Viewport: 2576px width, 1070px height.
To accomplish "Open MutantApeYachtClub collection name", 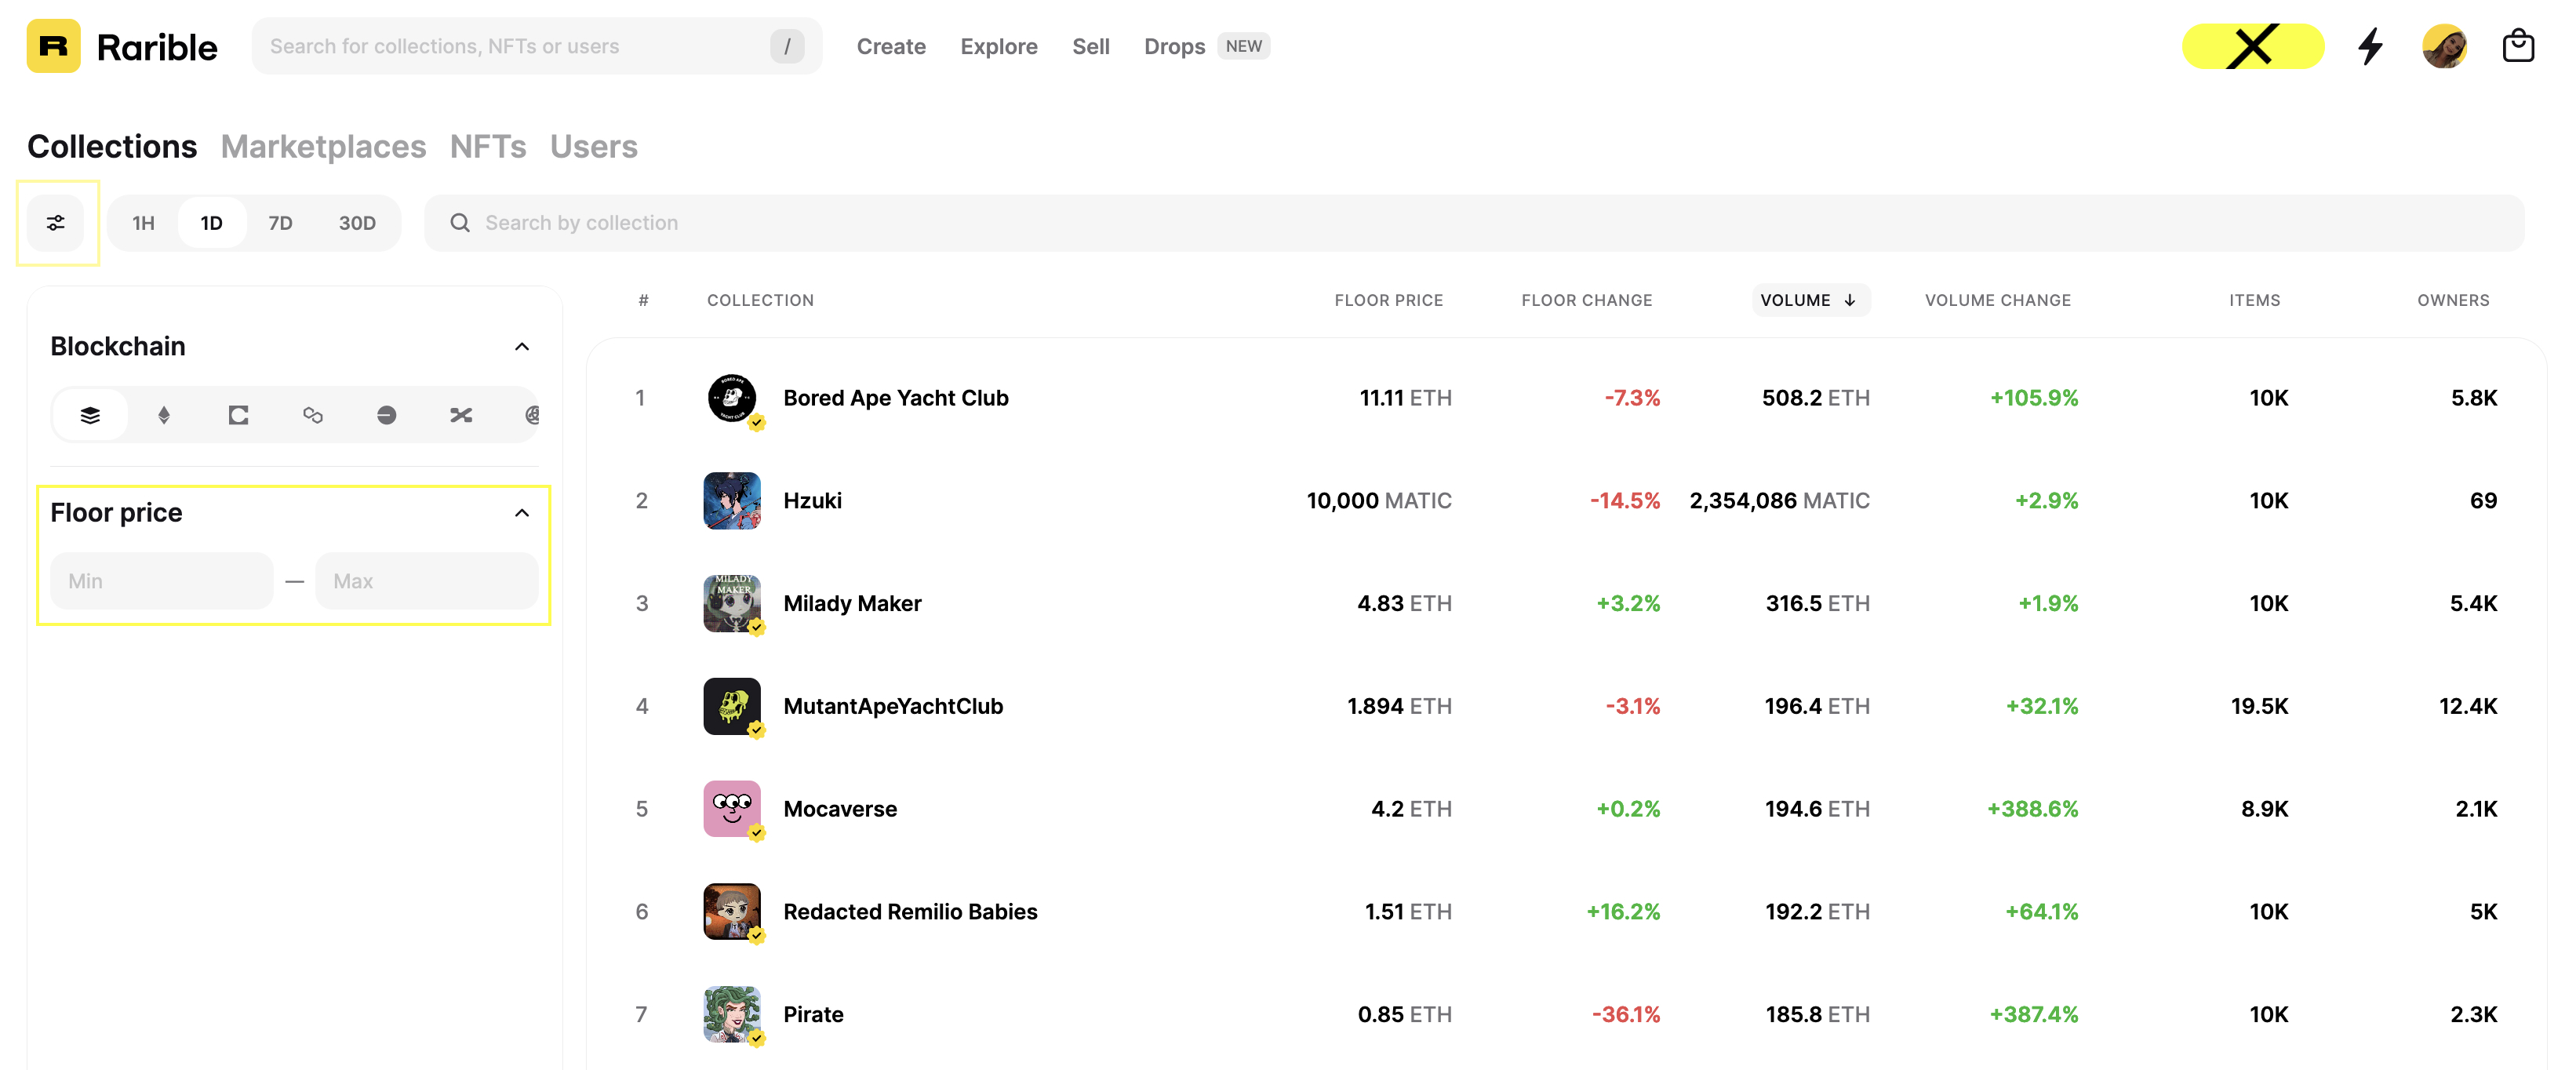I will [x=892, y=706].
